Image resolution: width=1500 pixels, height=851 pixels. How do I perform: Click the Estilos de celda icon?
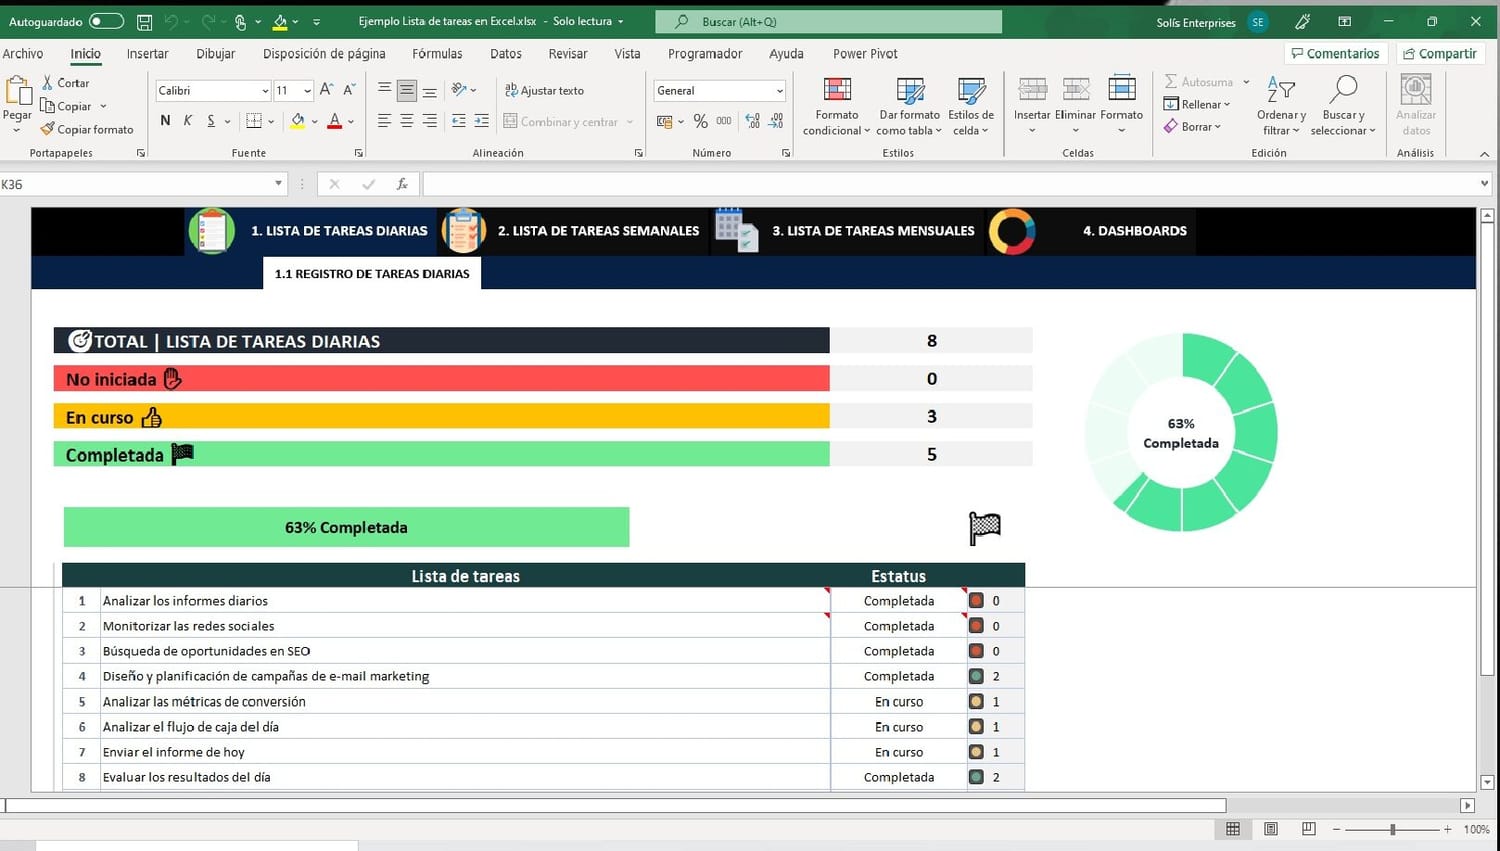pos(971,90)
